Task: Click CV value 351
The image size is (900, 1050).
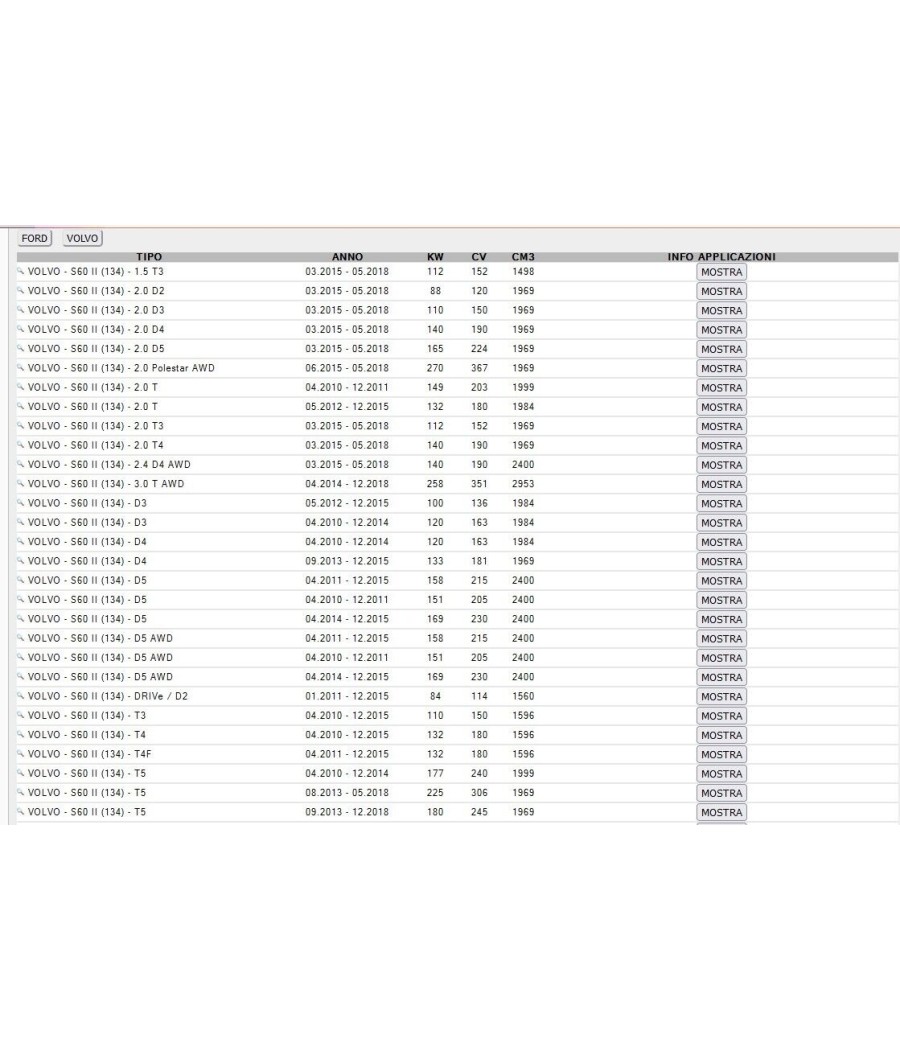Action: coord(479,483)
